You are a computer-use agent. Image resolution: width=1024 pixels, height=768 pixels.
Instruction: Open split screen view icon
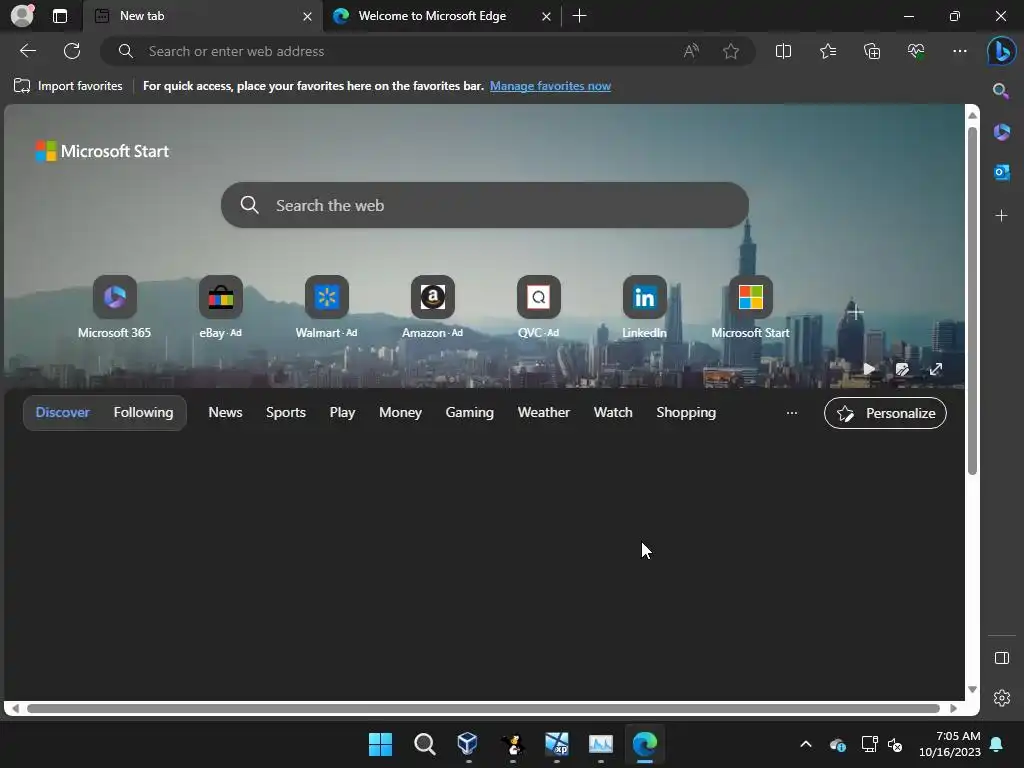coord(783,51)
